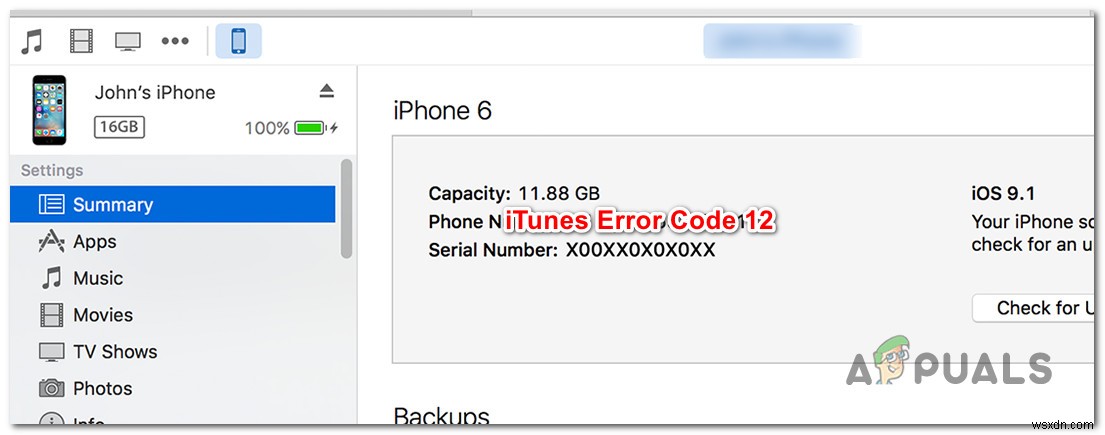Screen dimensions: 1105x435
Task: Click the blurred account name field
Action: click(782, 41)
